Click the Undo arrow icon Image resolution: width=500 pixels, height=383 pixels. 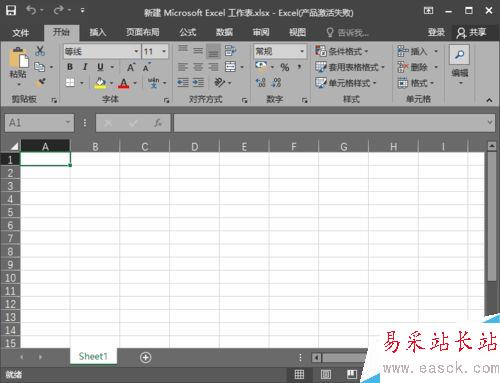[31, 11]
